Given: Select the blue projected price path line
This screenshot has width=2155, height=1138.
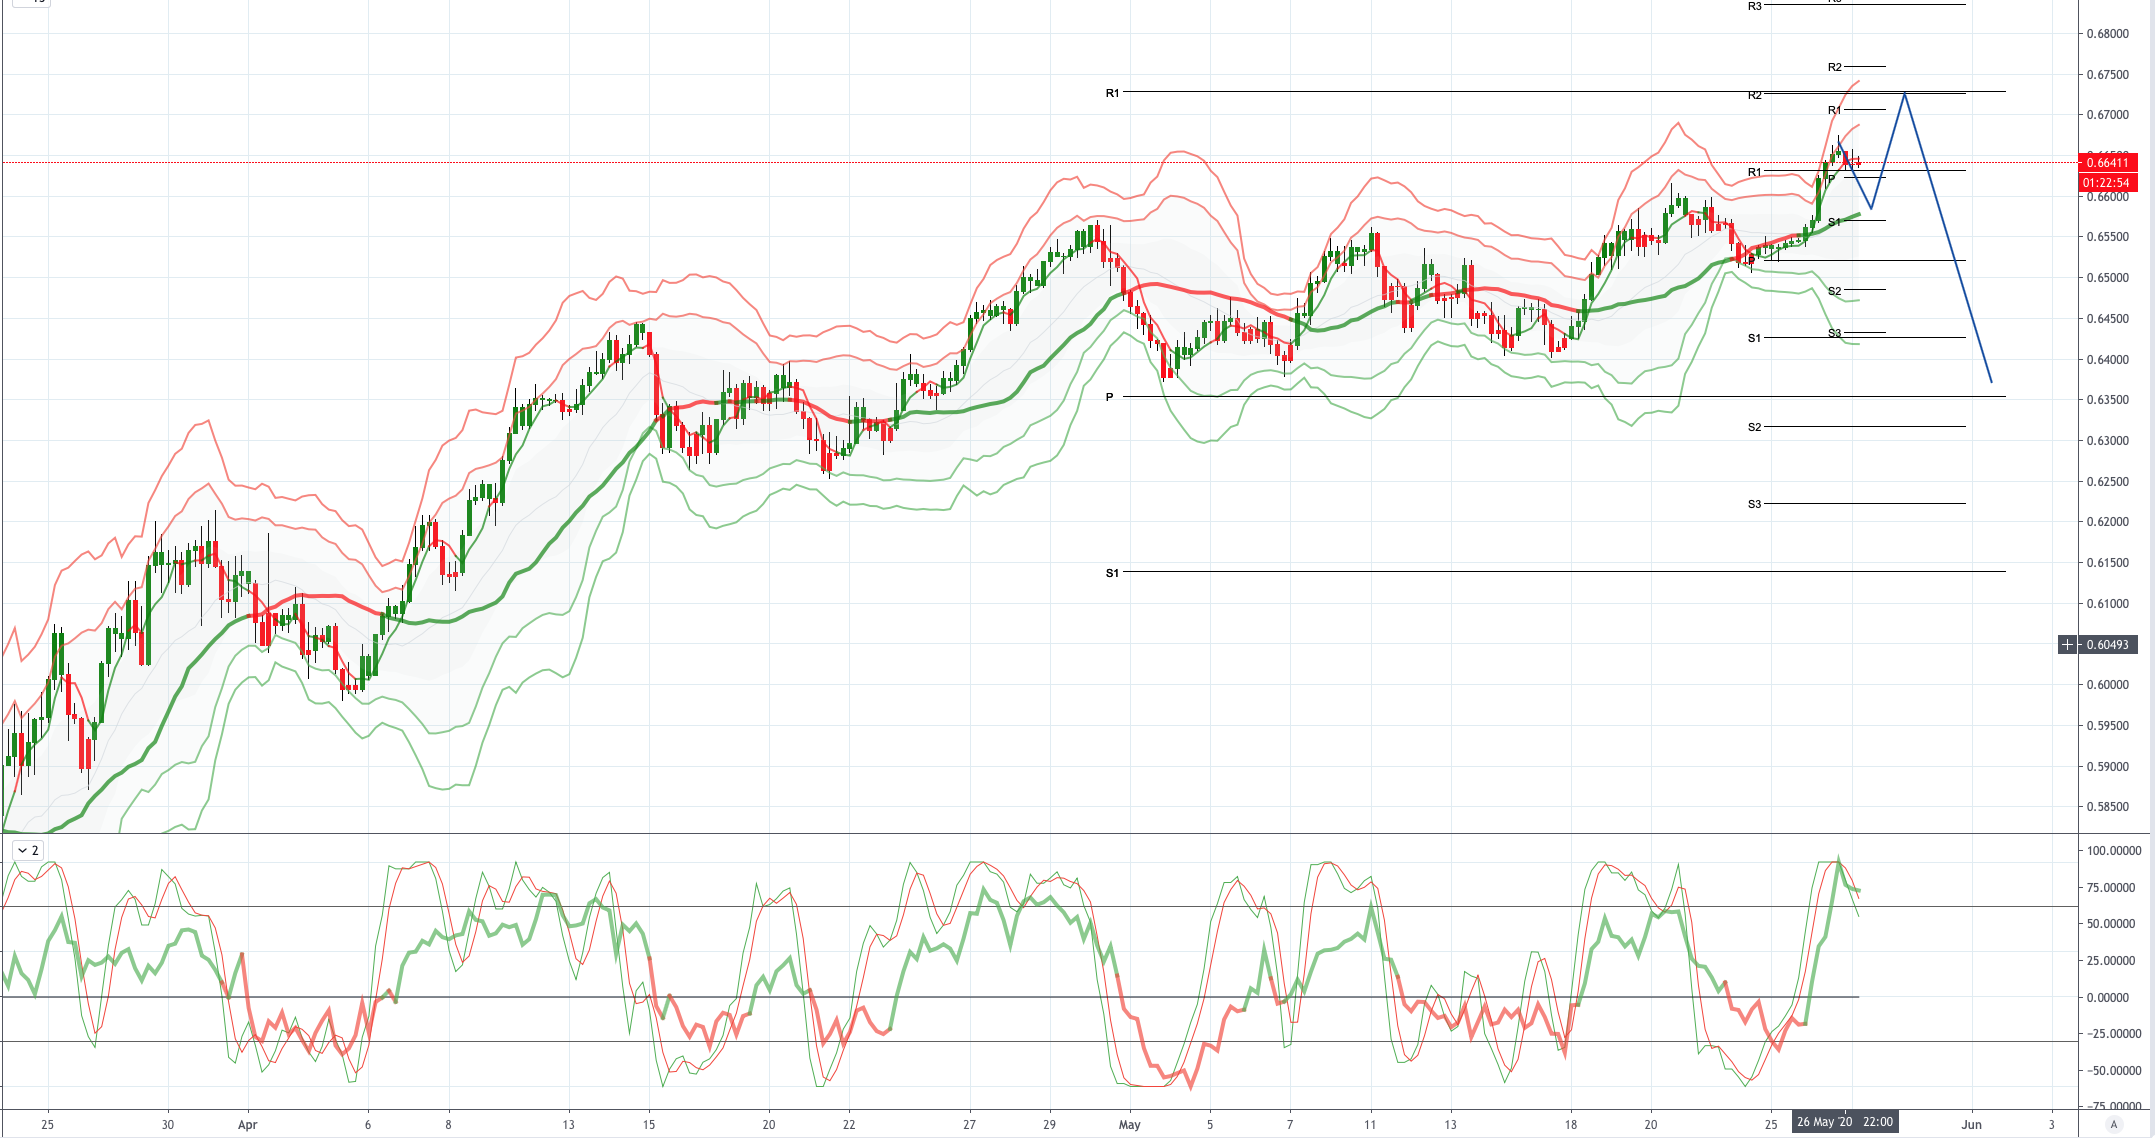Looking at the screenshot, I should [1948, 237].
